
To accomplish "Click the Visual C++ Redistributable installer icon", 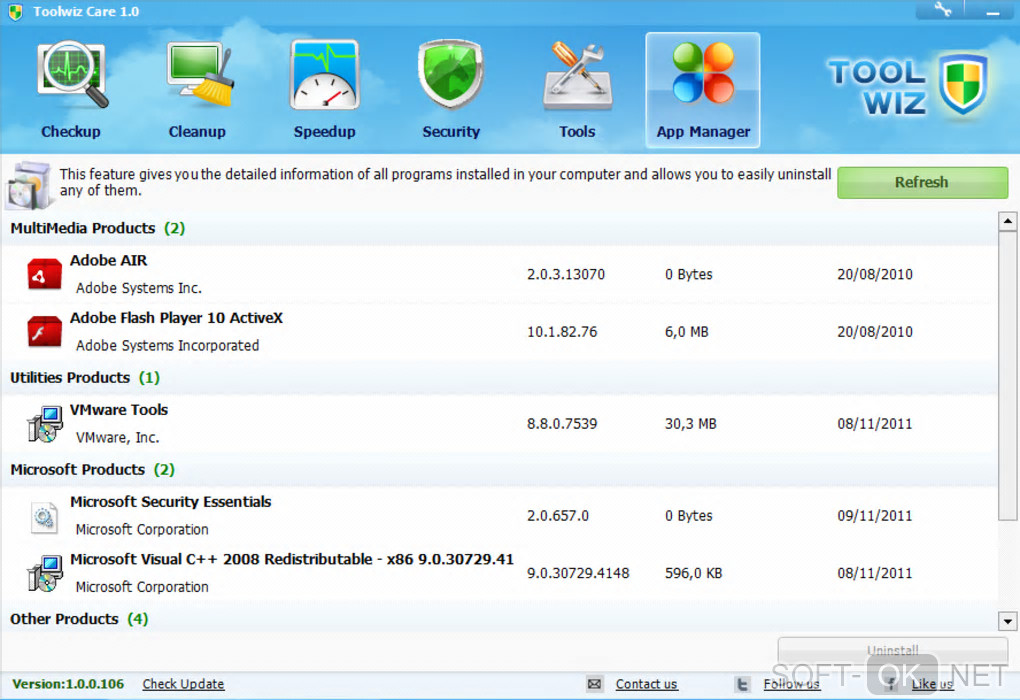I will coord(44,572).
